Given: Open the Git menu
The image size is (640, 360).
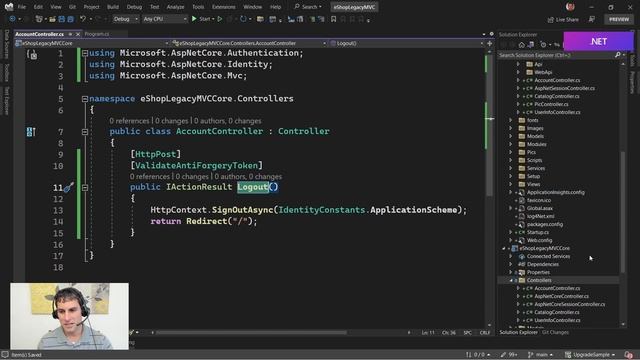Looking at the screenshot, I should 72,7.
